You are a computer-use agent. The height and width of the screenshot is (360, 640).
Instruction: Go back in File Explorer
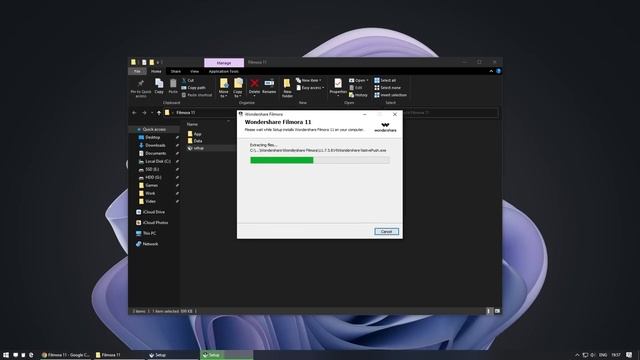[134, 113]
